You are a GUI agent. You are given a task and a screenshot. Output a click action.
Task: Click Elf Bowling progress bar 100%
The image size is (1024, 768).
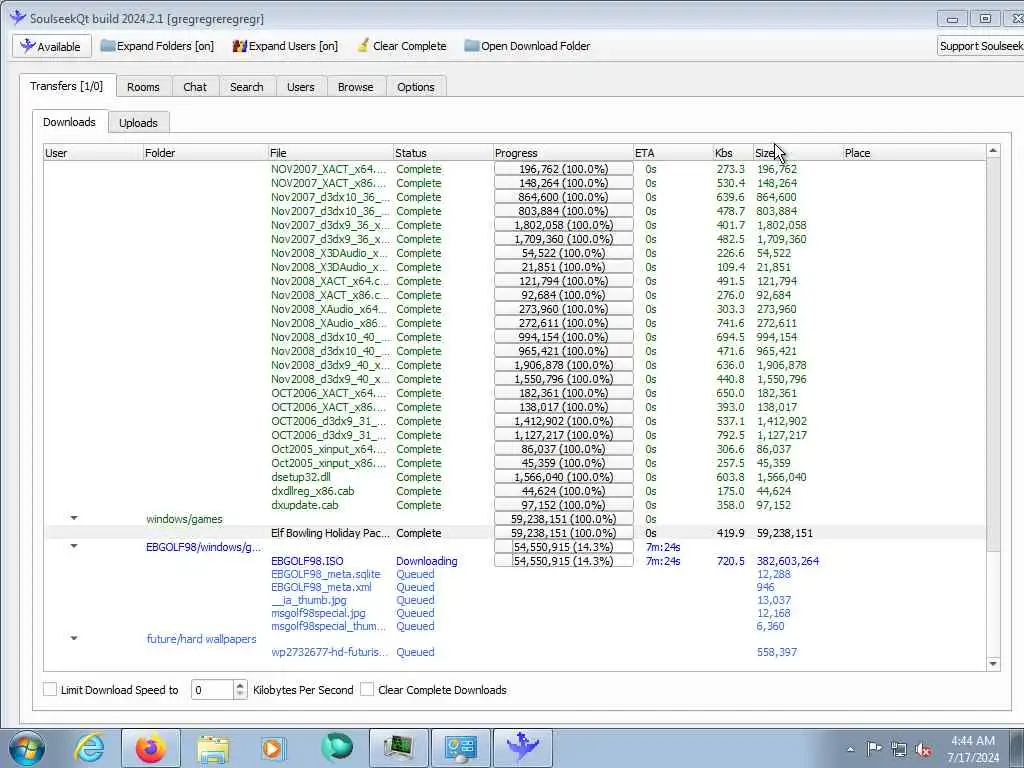564,533
